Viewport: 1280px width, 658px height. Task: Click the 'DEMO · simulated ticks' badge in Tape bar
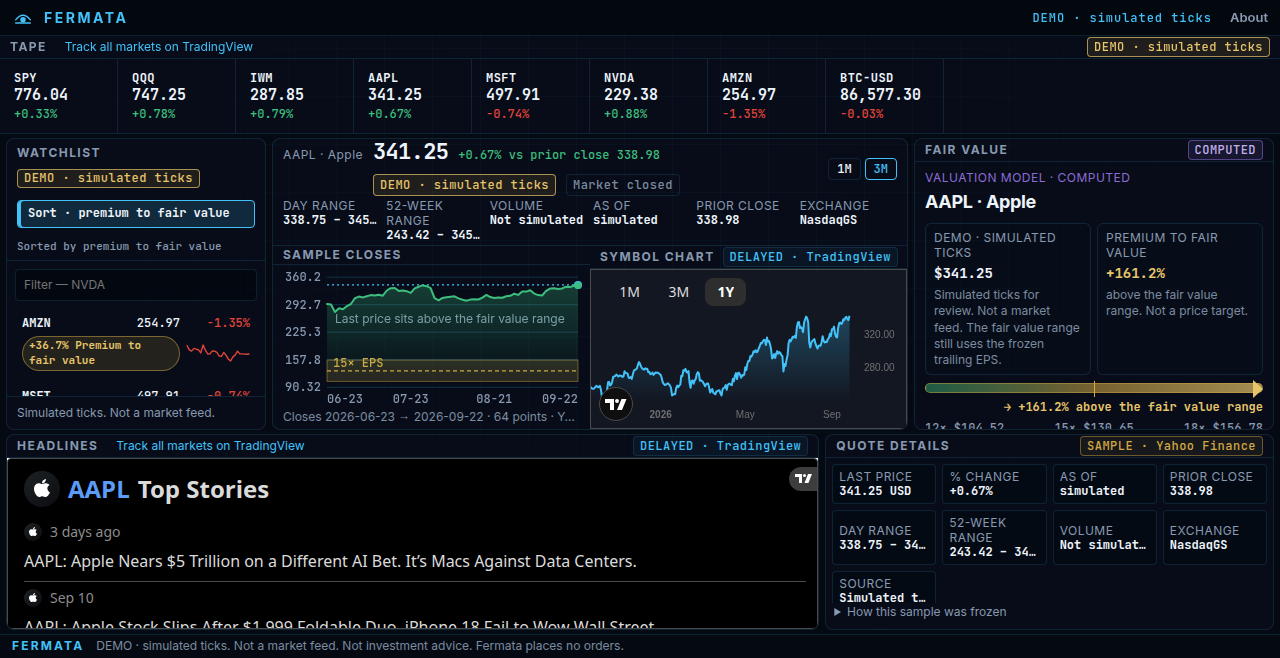1178,47
